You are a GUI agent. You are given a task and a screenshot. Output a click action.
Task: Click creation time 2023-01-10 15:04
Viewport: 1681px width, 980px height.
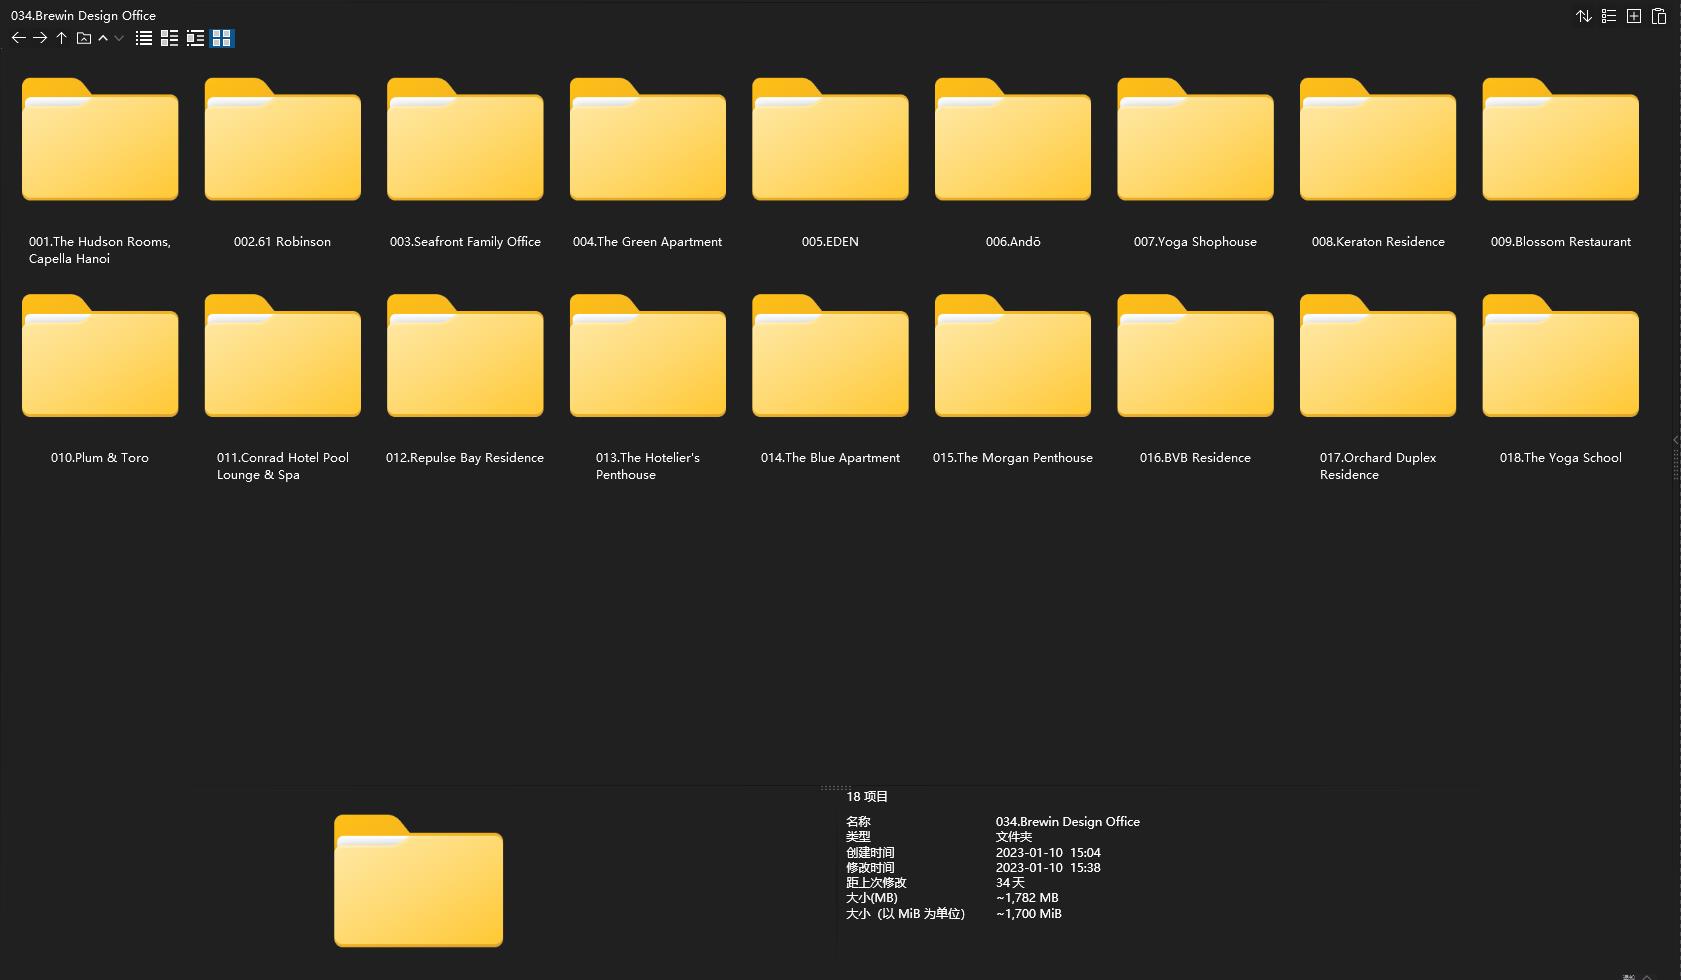[1048, 852]
